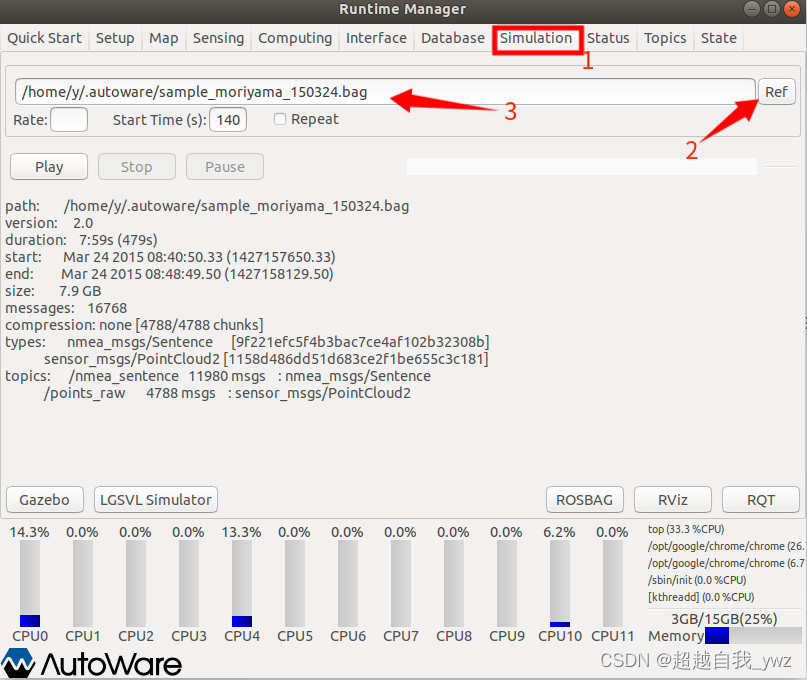Open the Topics tab

click(665, 38)
